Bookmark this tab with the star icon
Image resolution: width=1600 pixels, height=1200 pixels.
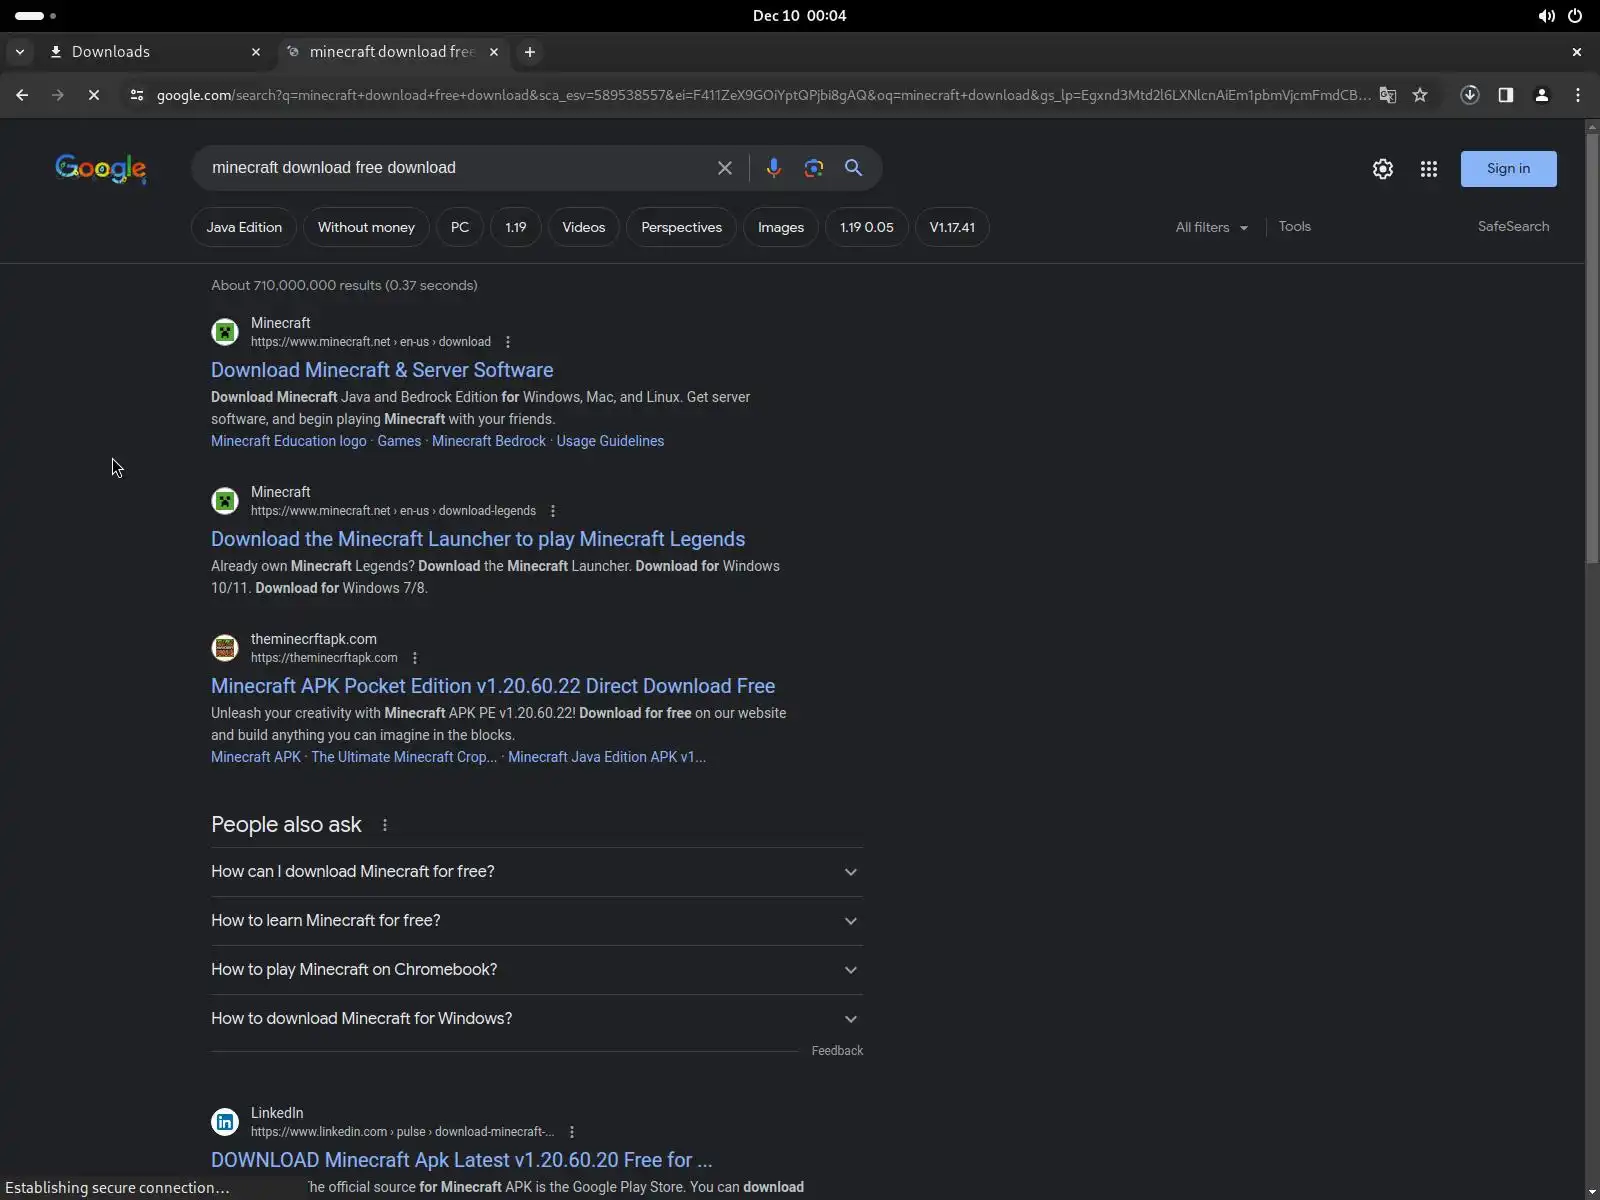coord(1420,95)
